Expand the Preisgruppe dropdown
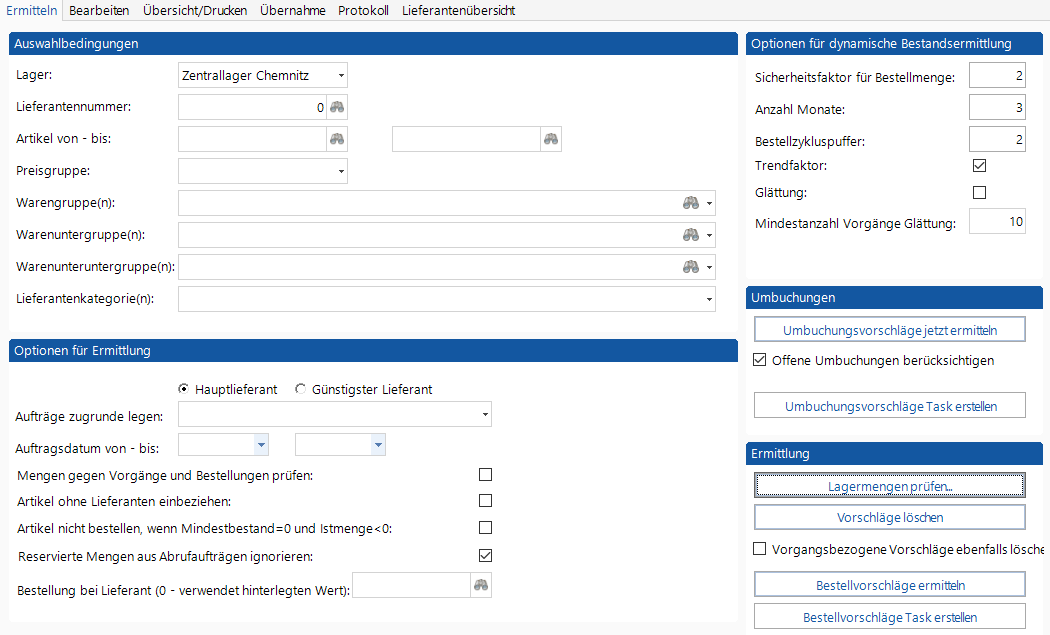The image size is (1050, 635). point(341,171)
